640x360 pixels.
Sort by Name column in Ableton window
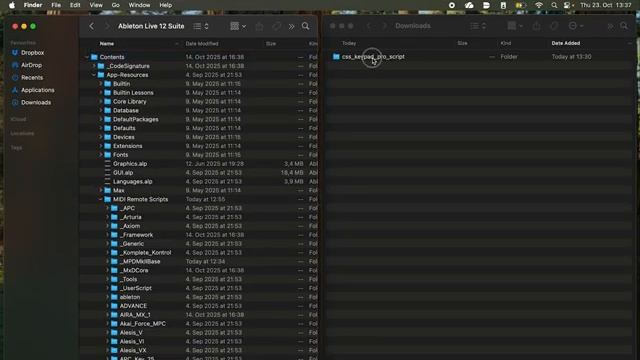click(107, 44)
